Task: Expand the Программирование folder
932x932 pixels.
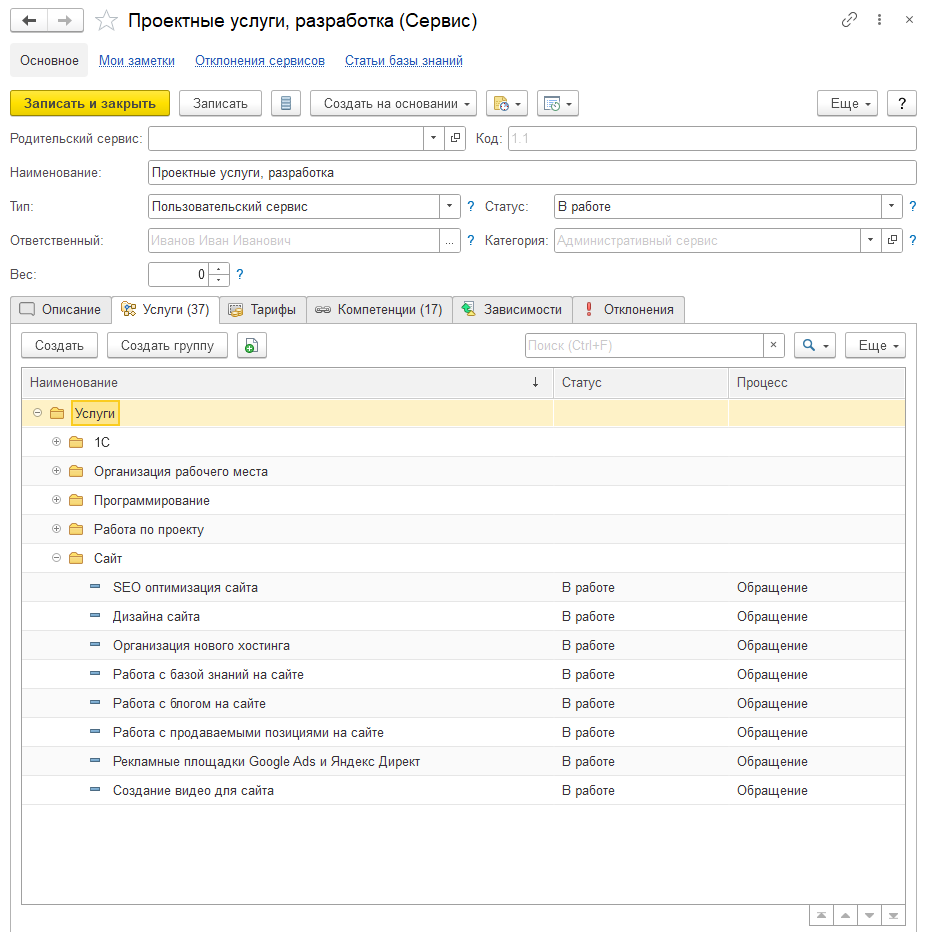Action: [x=57, y=500]
